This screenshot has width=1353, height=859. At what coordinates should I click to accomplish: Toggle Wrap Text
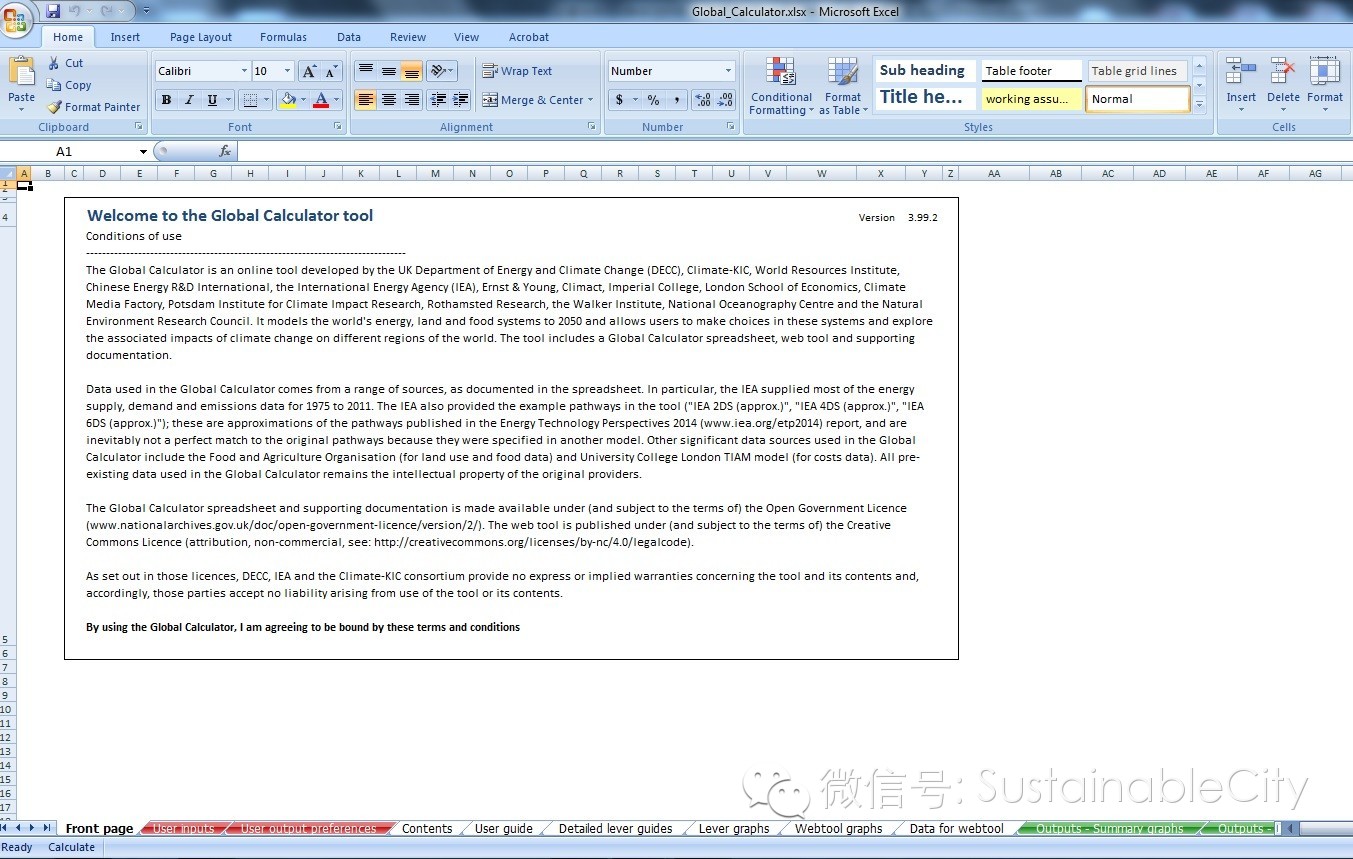pyautogui.click(x=517, y=71)
